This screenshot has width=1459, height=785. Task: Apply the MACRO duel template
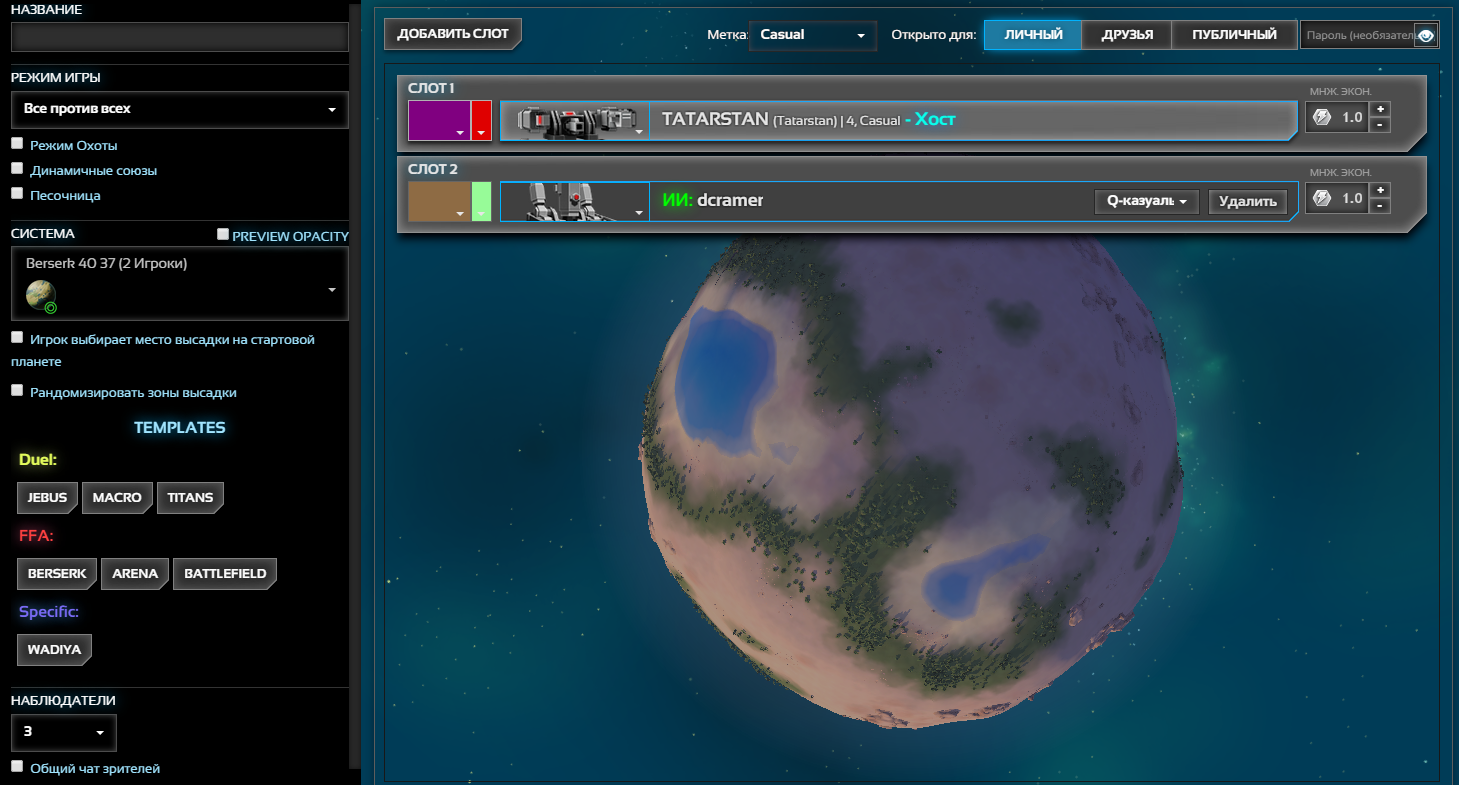click(117, 497)
